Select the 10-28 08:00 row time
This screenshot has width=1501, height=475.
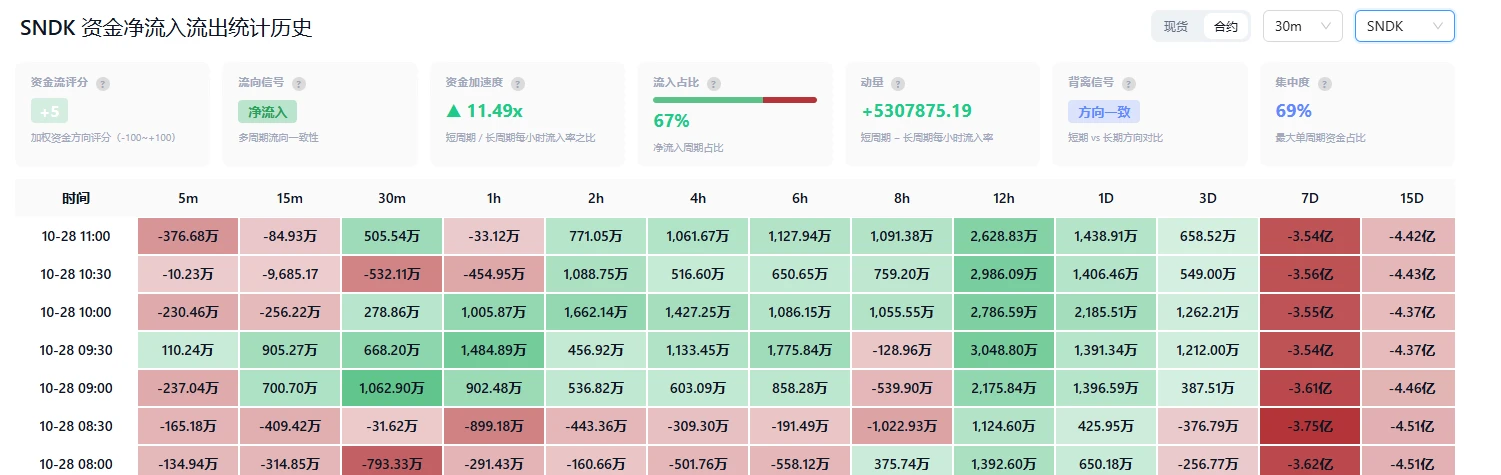click(76, 464)
